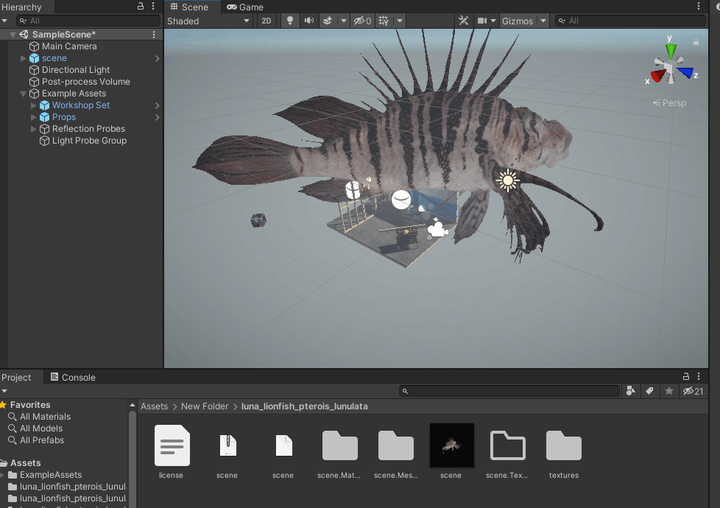Screen dimensions: 720x508
Task: Select camera gizmo in scene view
Action: click(438, 229)
